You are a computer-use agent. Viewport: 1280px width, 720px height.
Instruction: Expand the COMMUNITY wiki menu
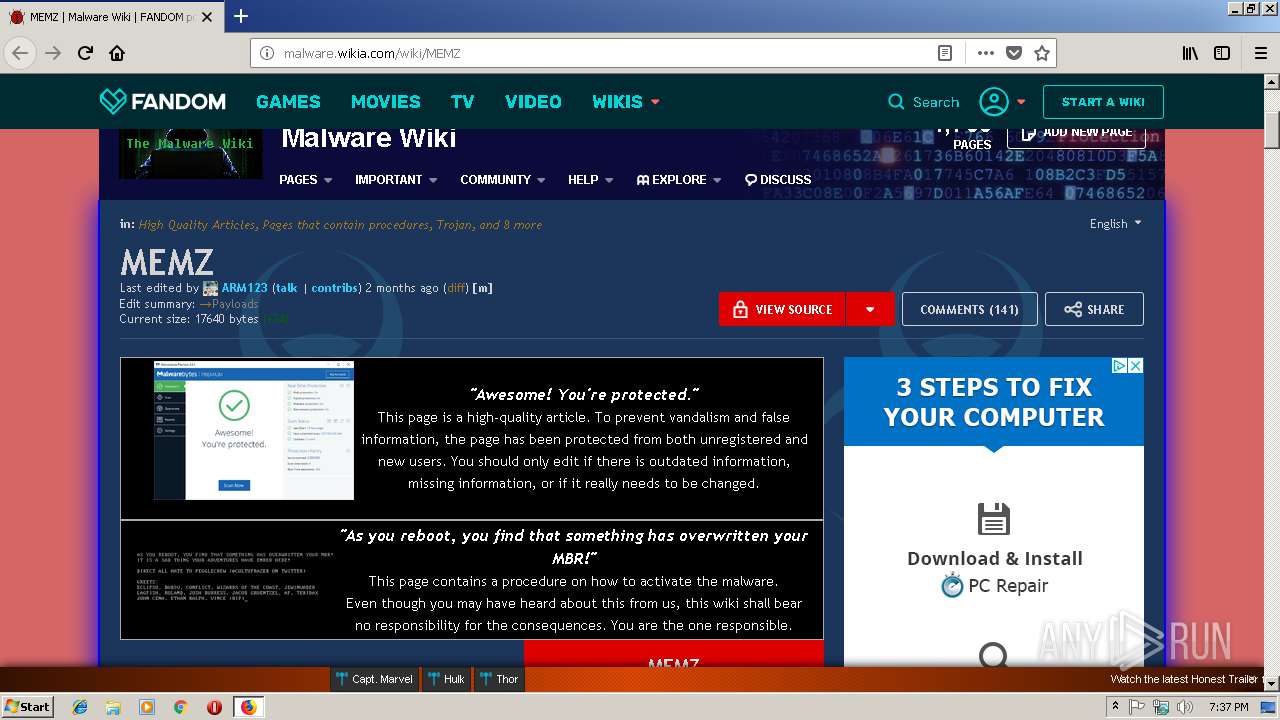[x=502, y=180]
